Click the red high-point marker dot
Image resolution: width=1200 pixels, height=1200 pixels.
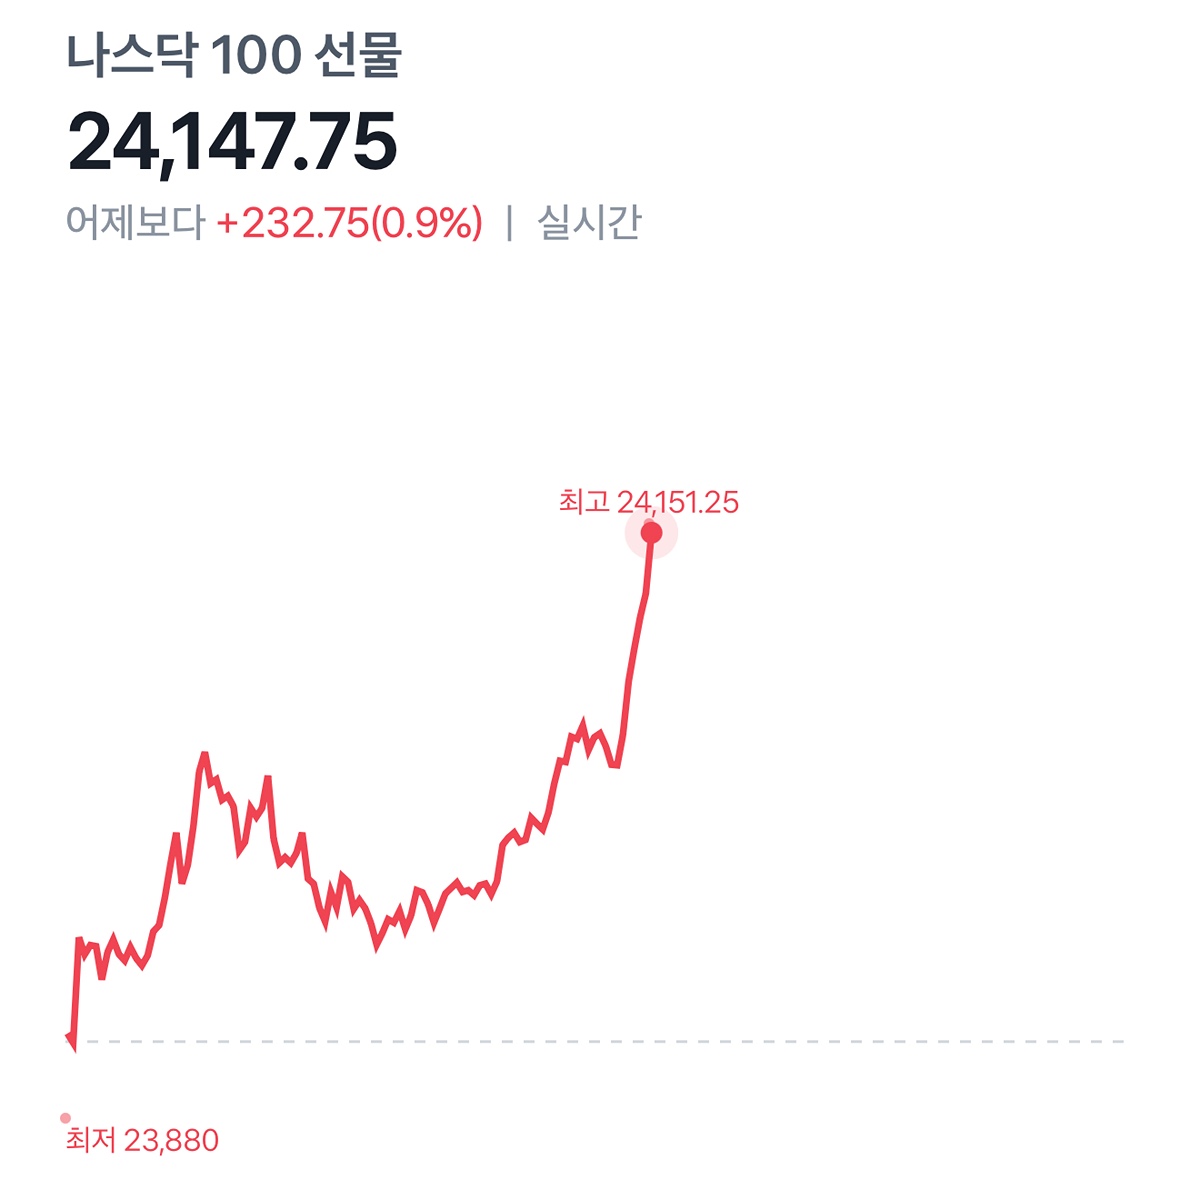[651, 533]
